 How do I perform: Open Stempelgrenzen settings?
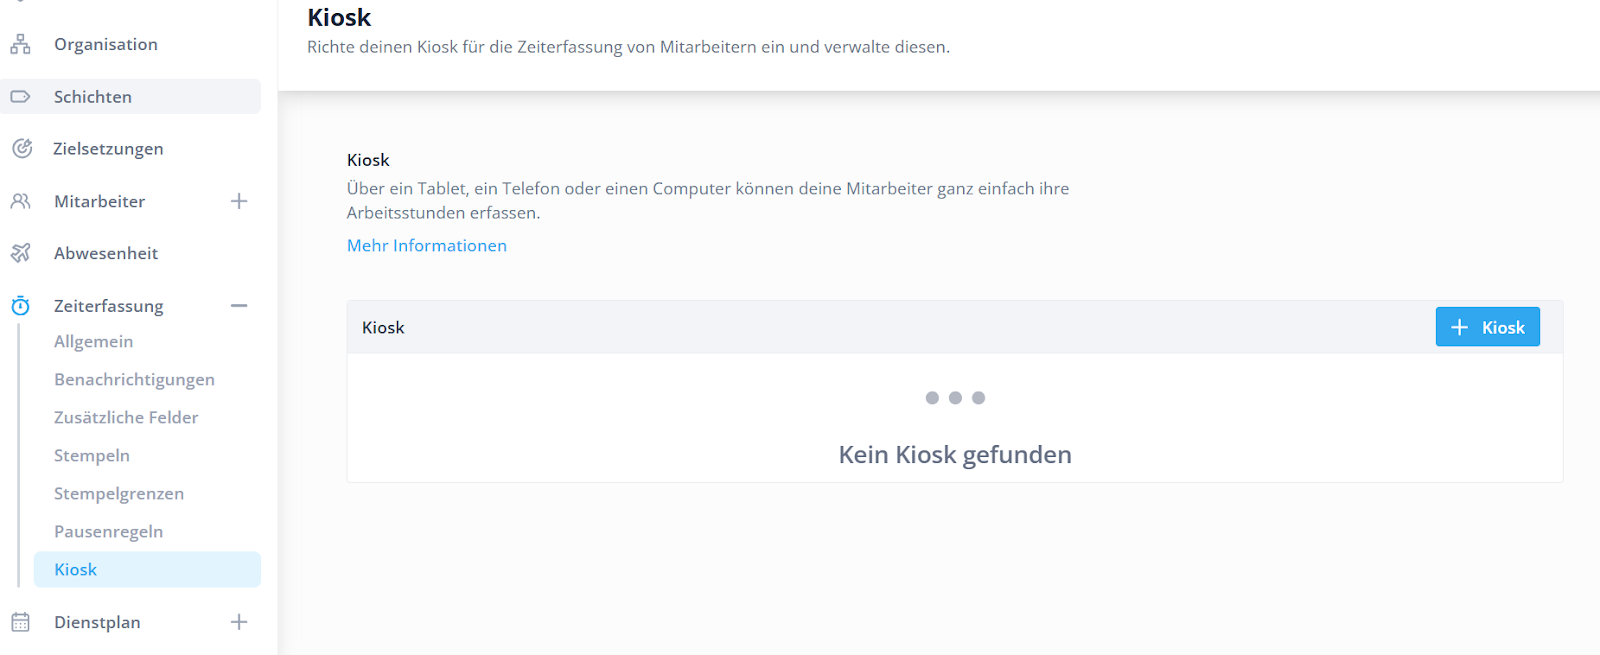tap(119, 494)
